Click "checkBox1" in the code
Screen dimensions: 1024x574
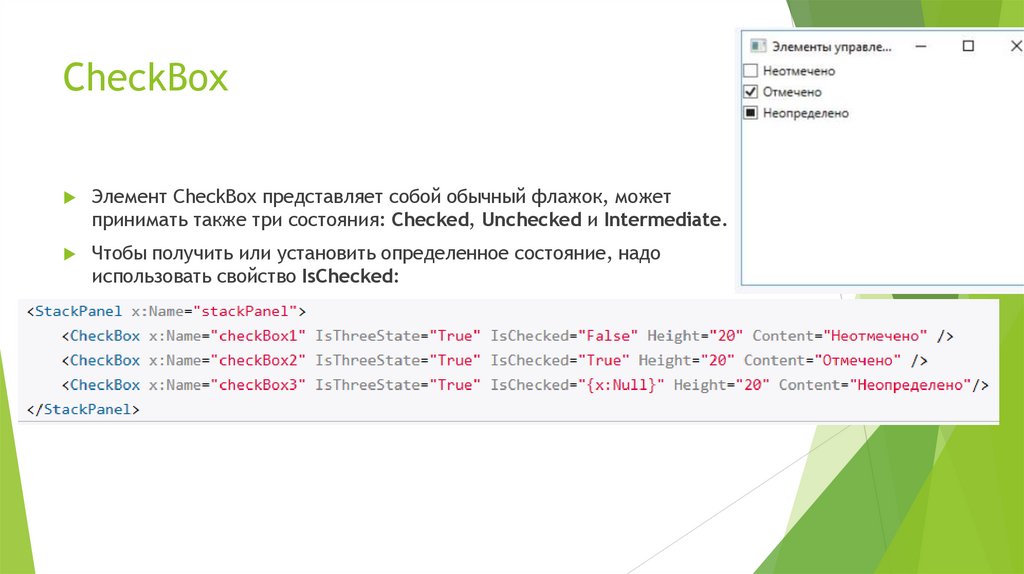(258, 336)
